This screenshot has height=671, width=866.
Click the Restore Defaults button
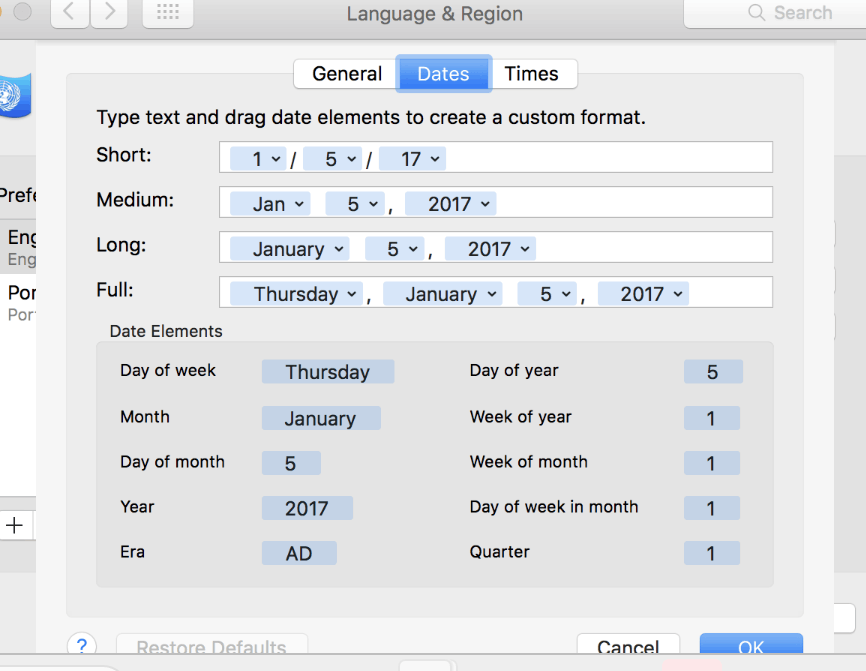tap(212, 644)
